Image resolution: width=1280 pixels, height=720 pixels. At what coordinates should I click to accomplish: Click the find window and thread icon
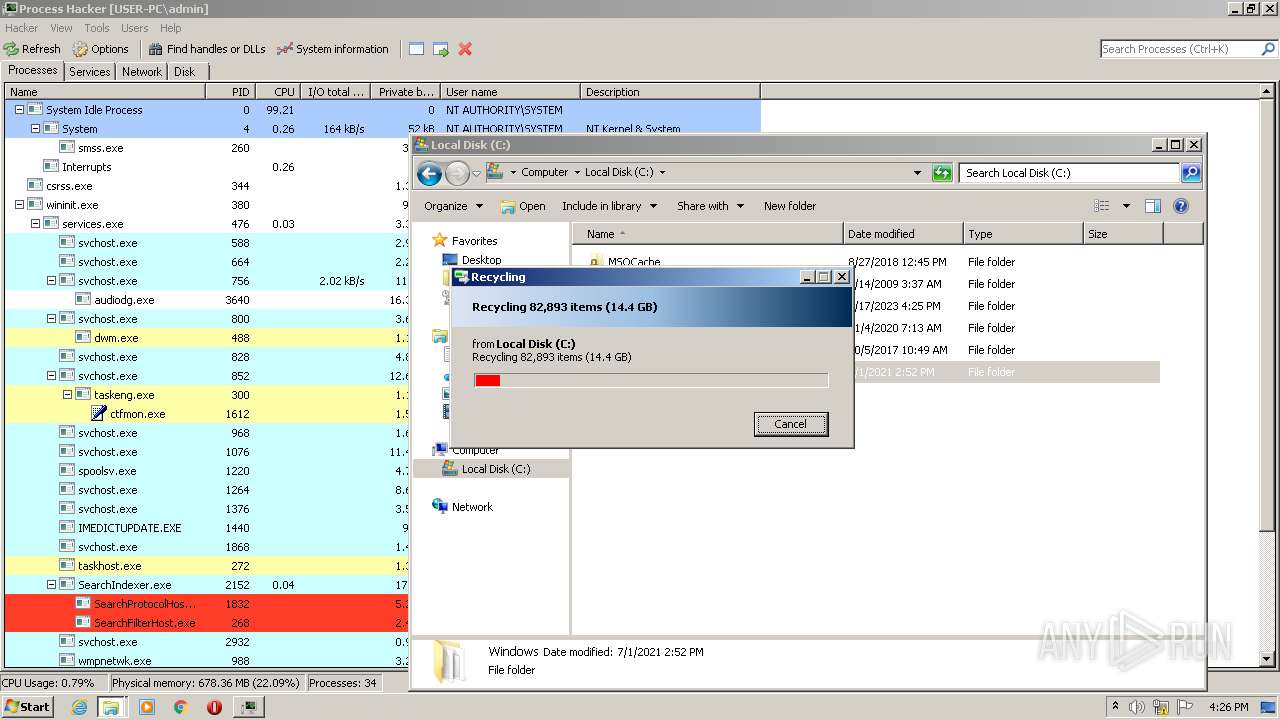pos(441,48)
